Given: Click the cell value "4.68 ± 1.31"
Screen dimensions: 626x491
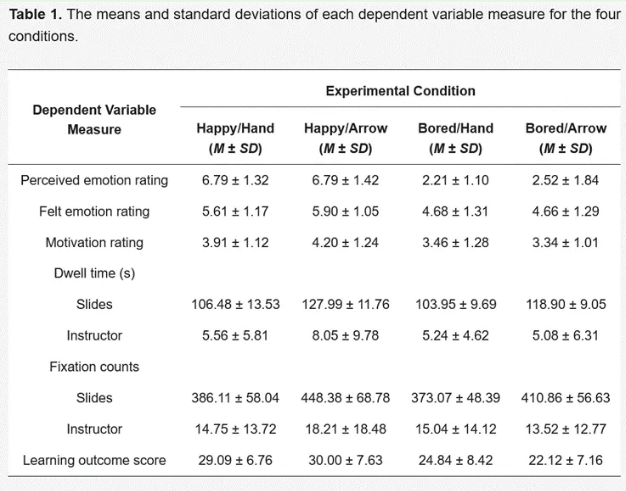Looking at the screenshot, I should [x=455, y=212].
